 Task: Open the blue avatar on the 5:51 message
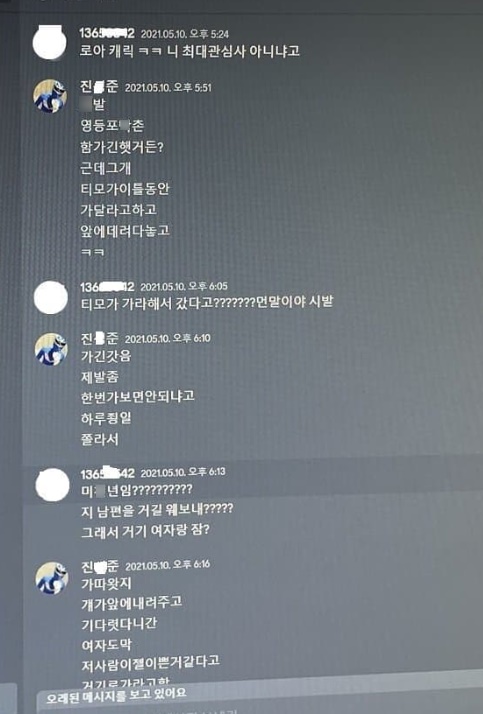[x=50, y=96]
